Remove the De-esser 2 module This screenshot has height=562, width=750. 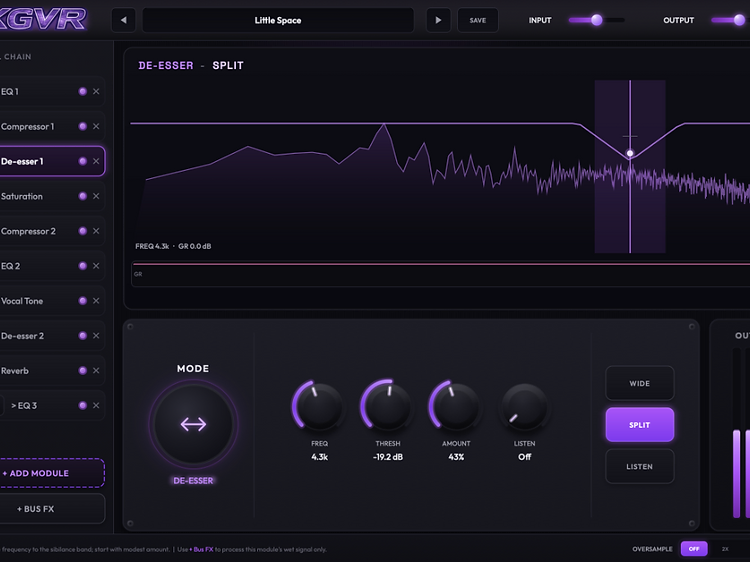tap(96, 336)
